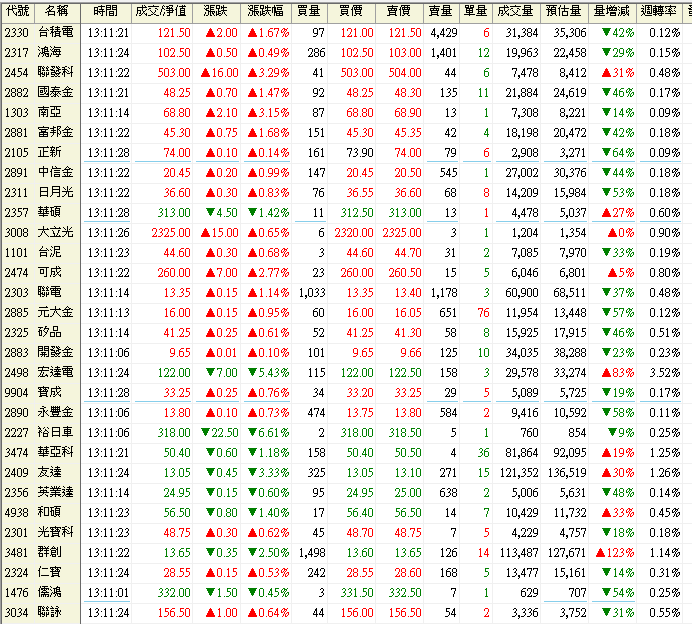Click the 週轉率 column header
Image resolution: width=692 pixels, height=624 pixels.
[x=659, y=11]
